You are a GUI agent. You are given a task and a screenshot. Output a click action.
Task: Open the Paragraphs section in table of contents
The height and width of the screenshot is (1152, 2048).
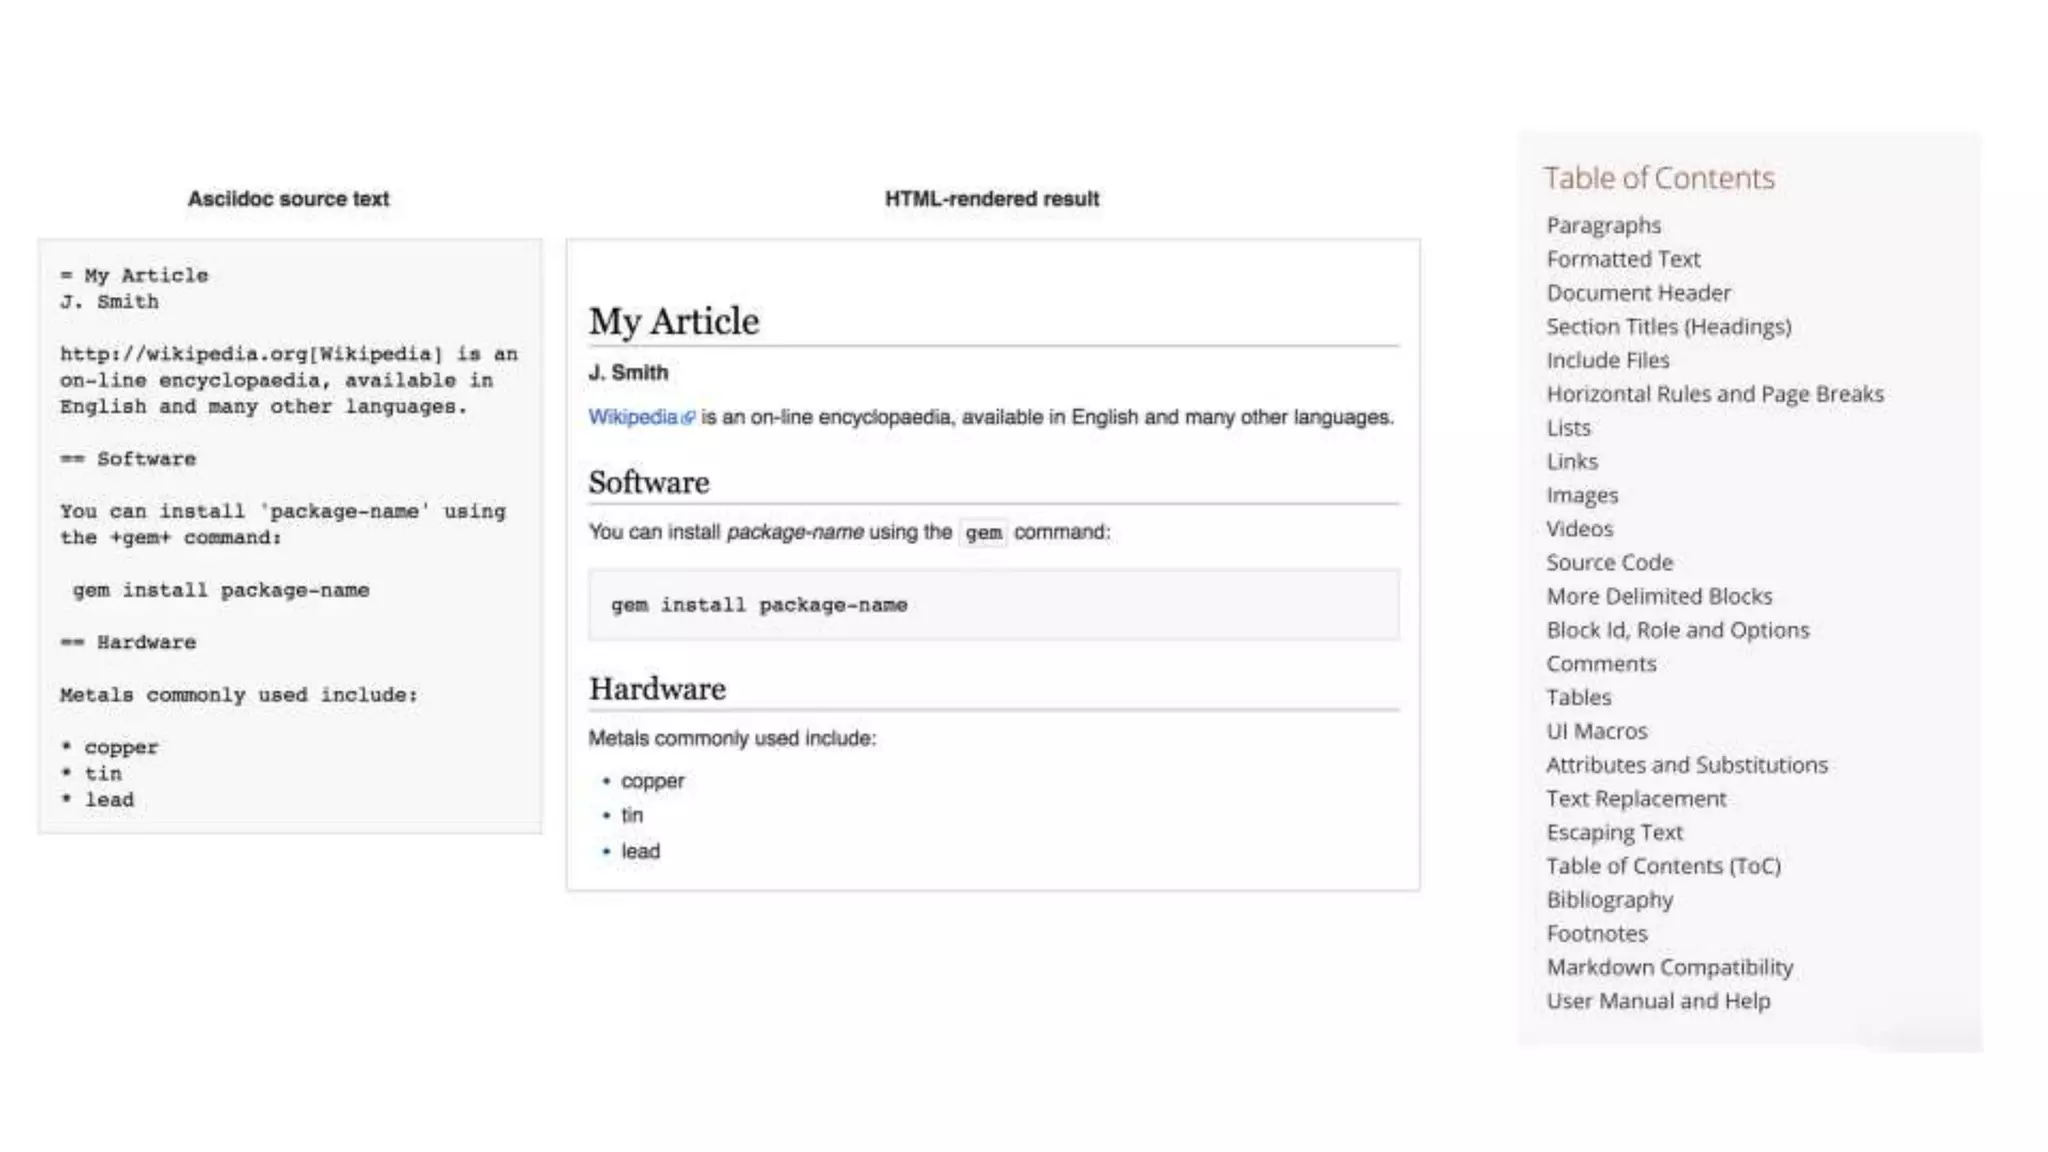1603,225
